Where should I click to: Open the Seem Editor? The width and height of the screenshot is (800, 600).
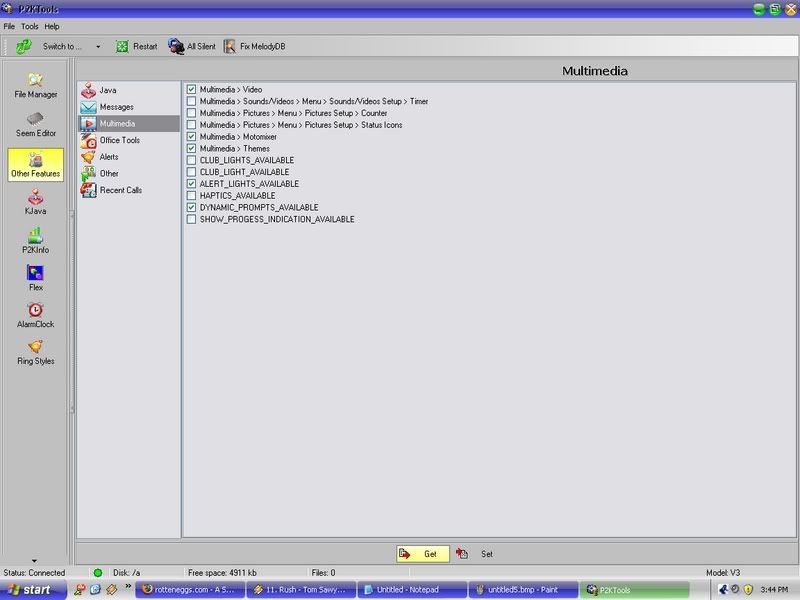pos(36,124)
